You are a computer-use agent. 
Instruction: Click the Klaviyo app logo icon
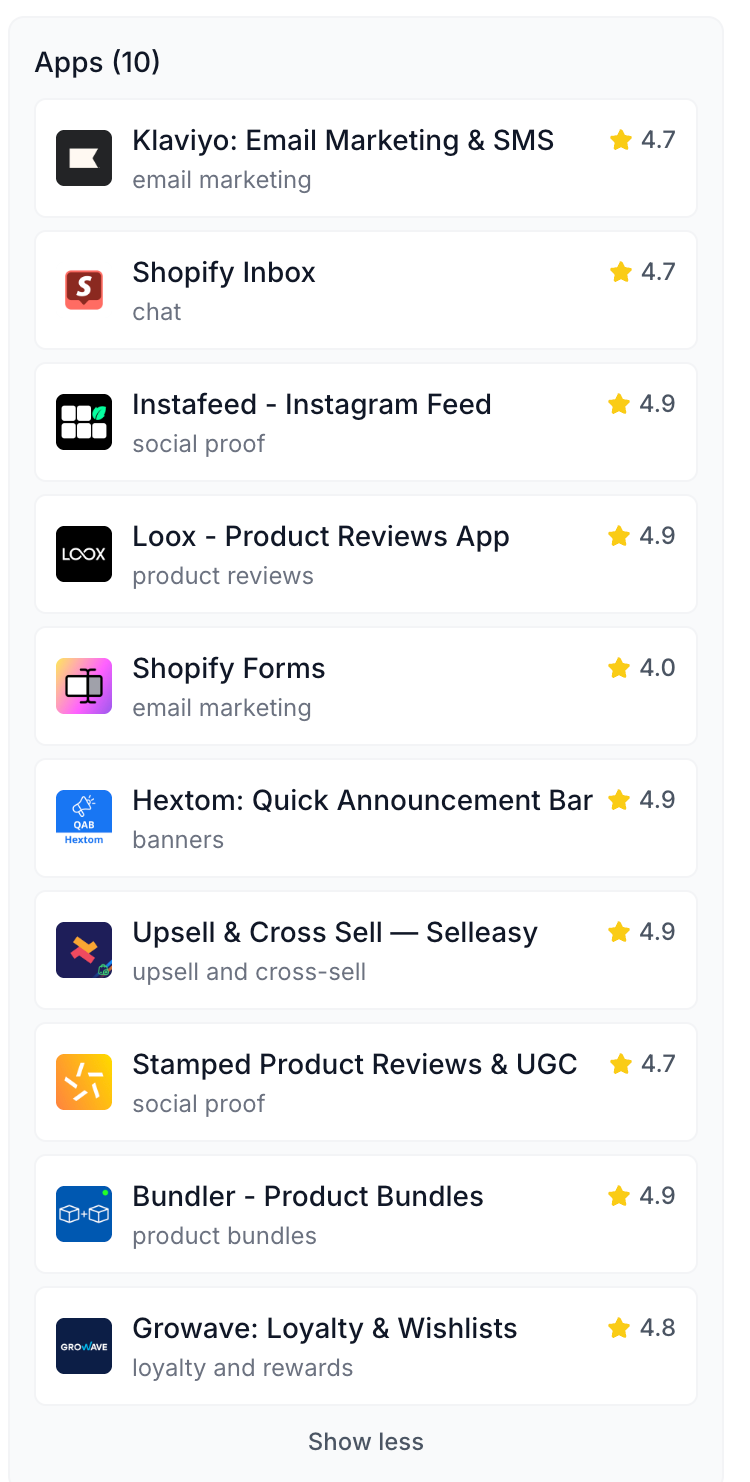tap(84, 158)
